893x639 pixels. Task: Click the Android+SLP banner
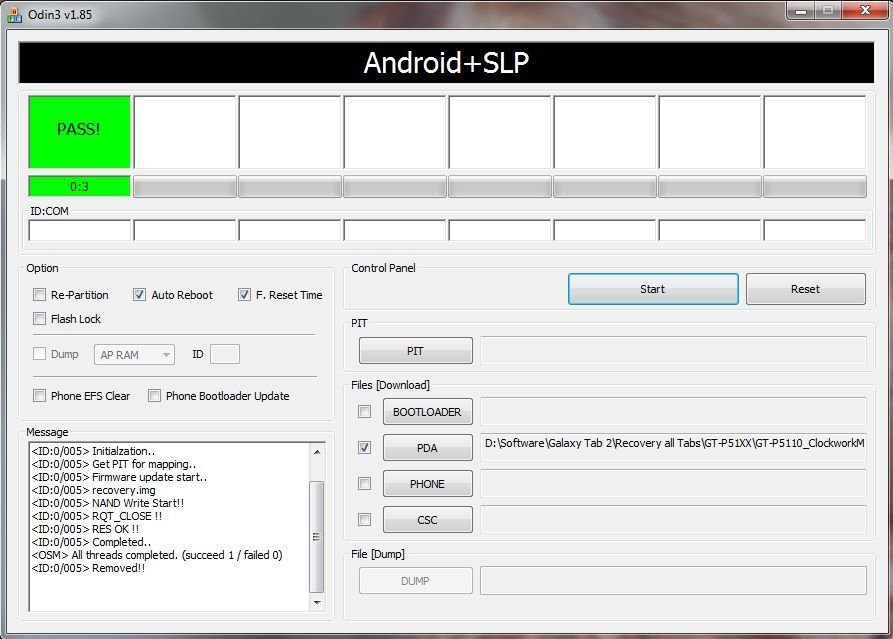pos(446,63)
